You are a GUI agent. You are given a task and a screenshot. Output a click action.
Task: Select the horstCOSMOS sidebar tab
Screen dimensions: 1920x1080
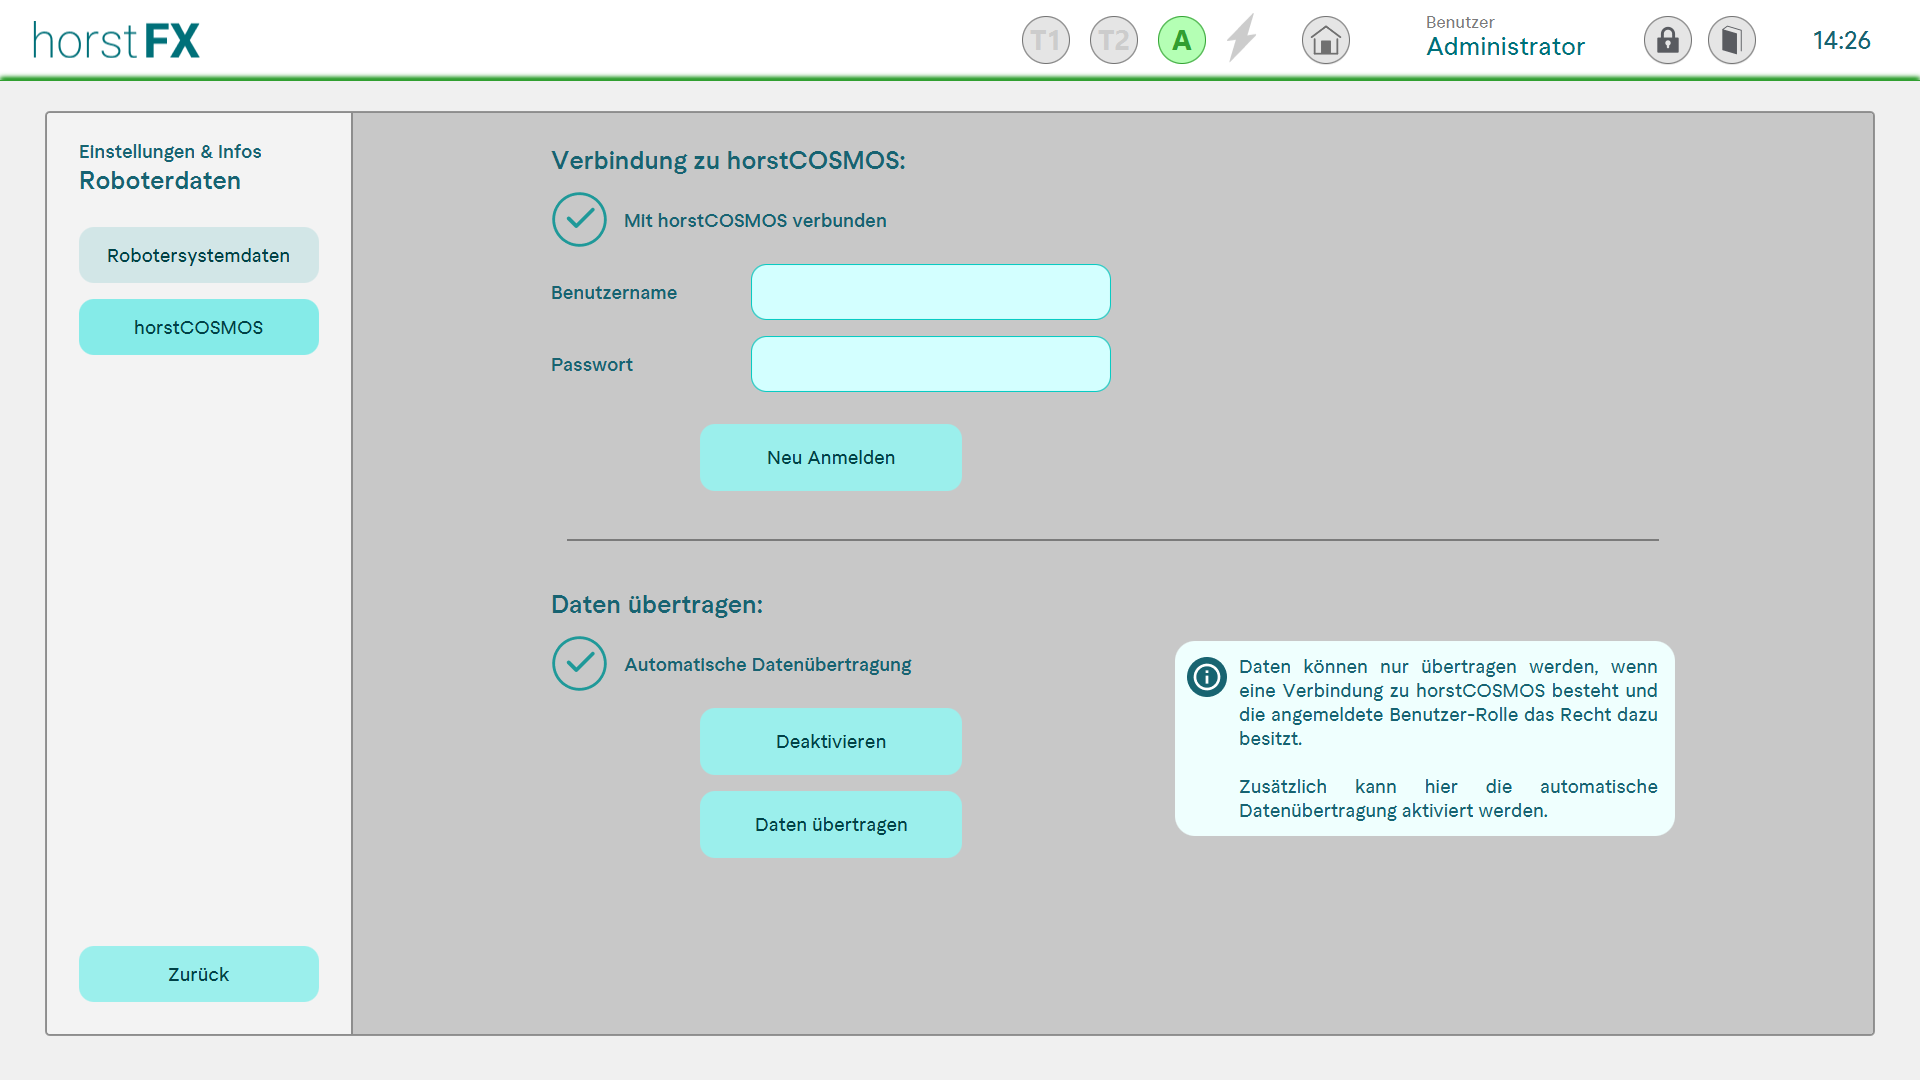[198, 327]
